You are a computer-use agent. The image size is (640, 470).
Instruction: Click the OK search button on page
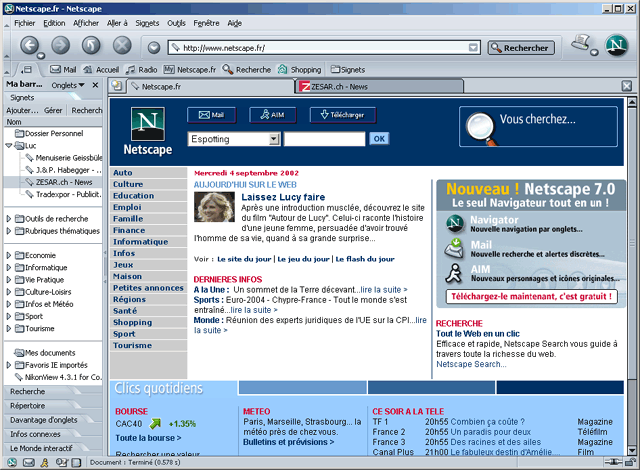click(379, 139)
